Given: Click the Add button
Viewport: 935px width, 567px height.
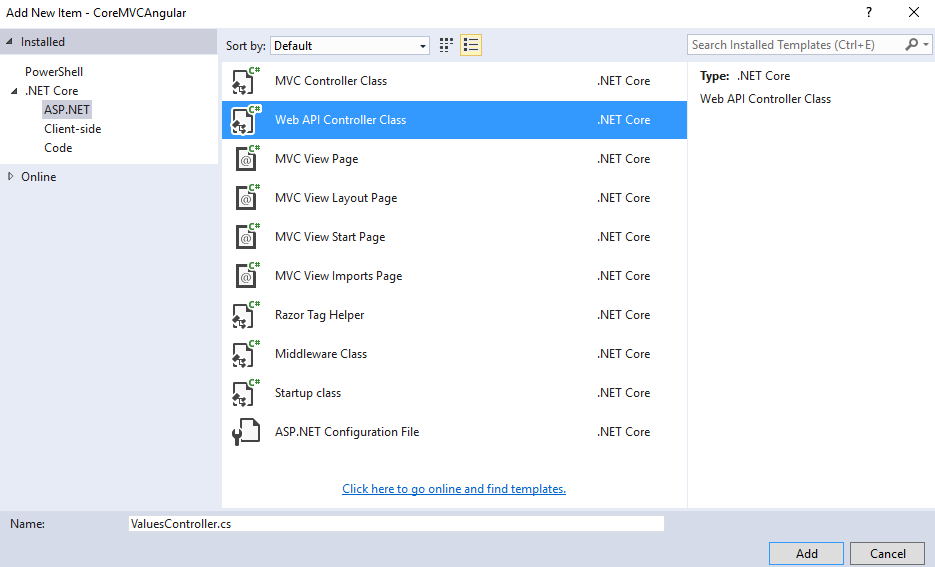Looking at the screenshot, I should 806,553.
